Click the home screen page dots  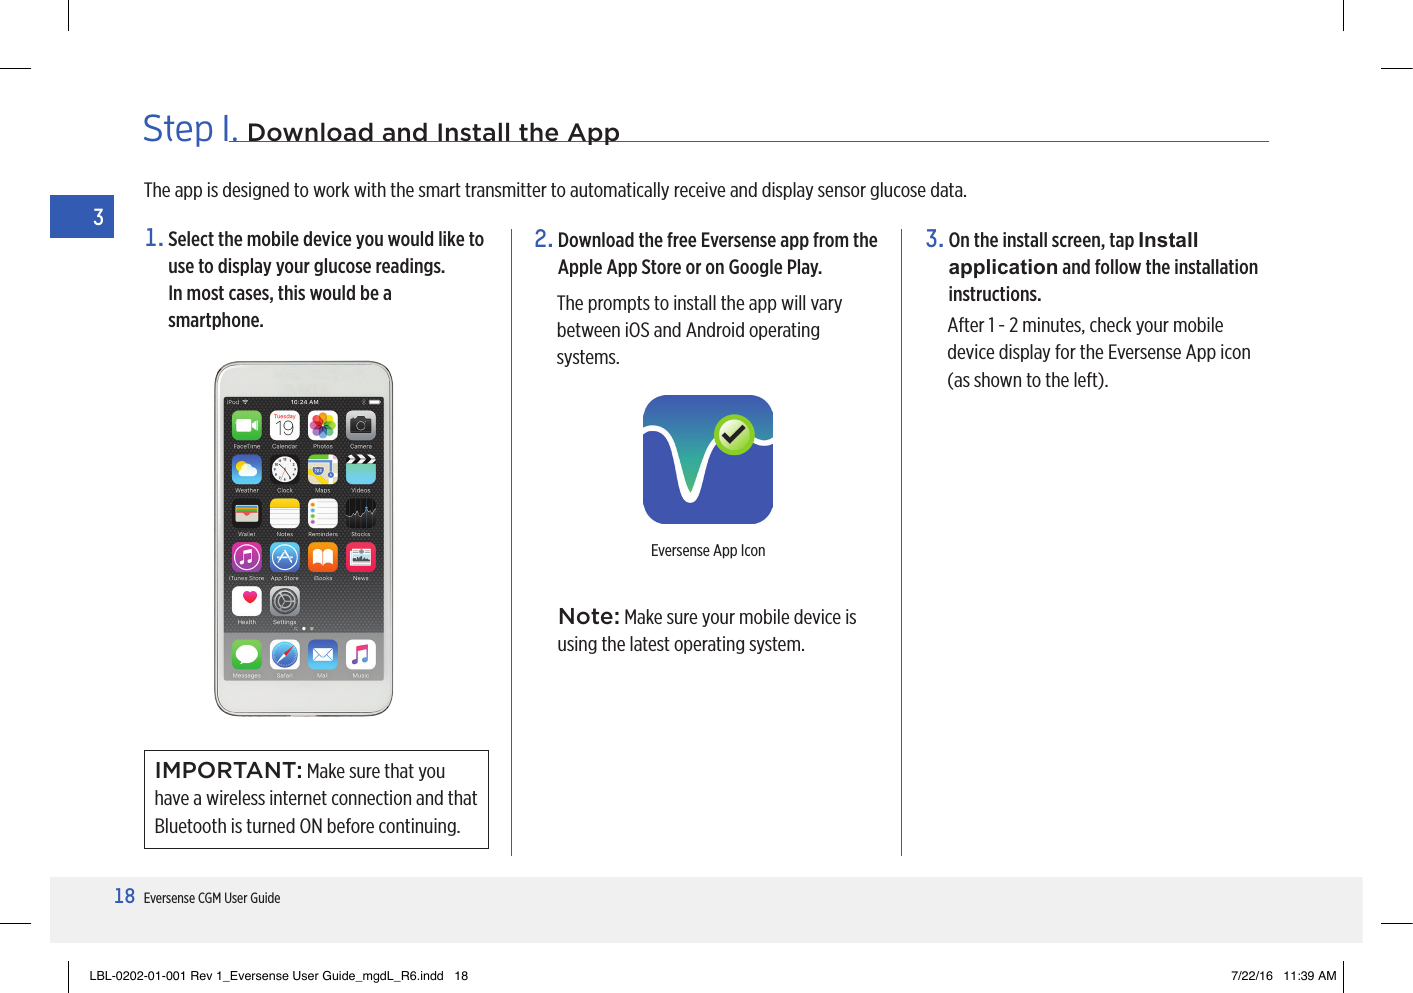(x=304, y=628)
